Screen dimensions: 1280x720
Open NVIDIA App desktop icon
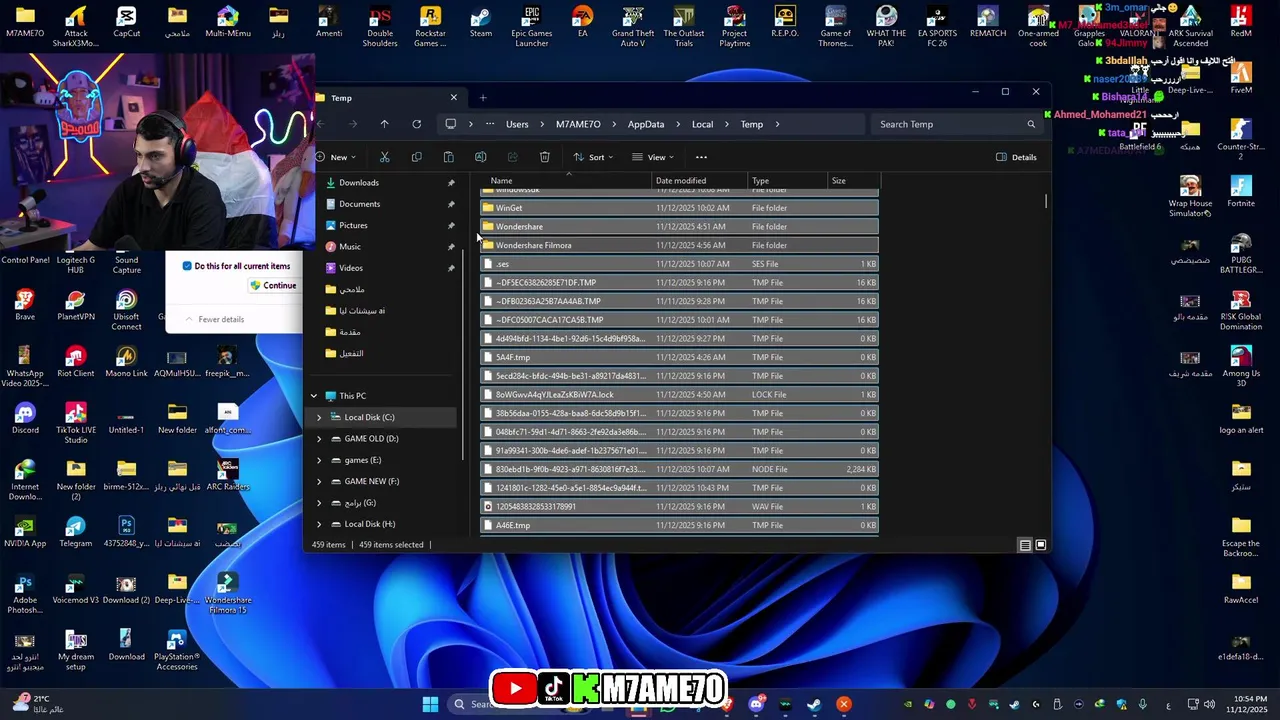[x=25, y=532]
